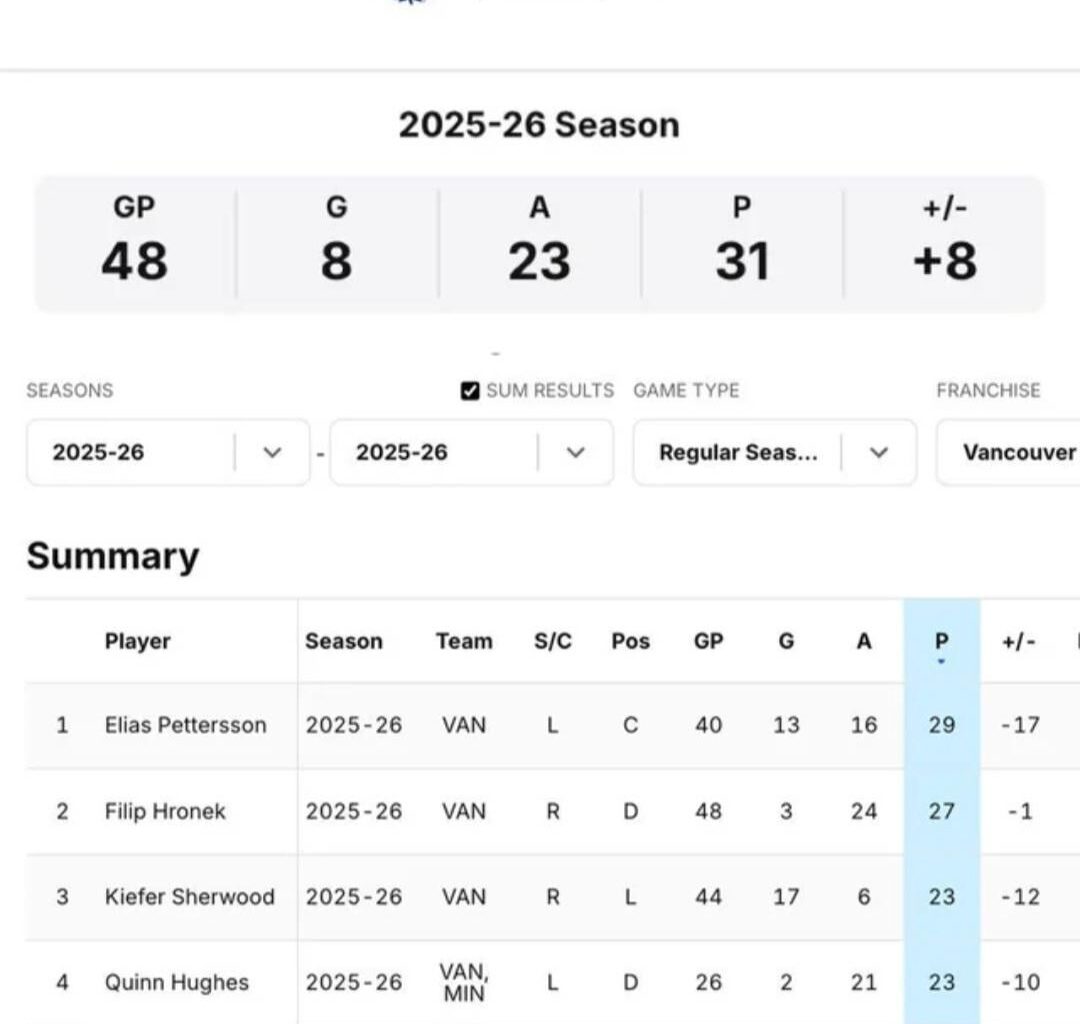Sort table by GP column header

(708, 641)
